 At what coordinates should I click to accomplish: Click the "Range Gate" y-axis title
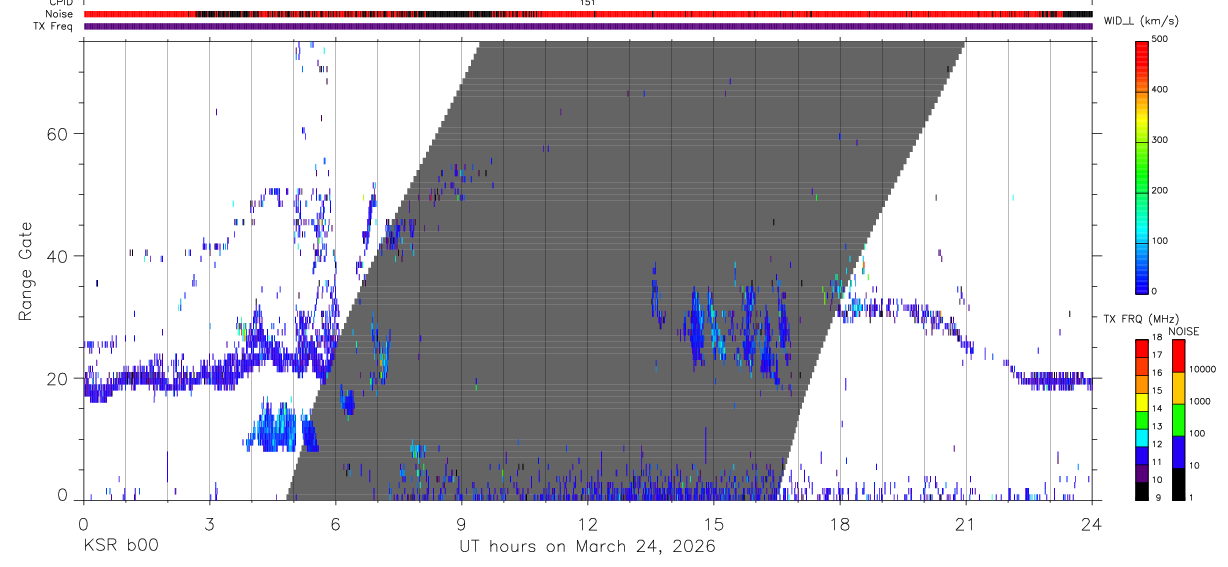click(x=27, y=272)
